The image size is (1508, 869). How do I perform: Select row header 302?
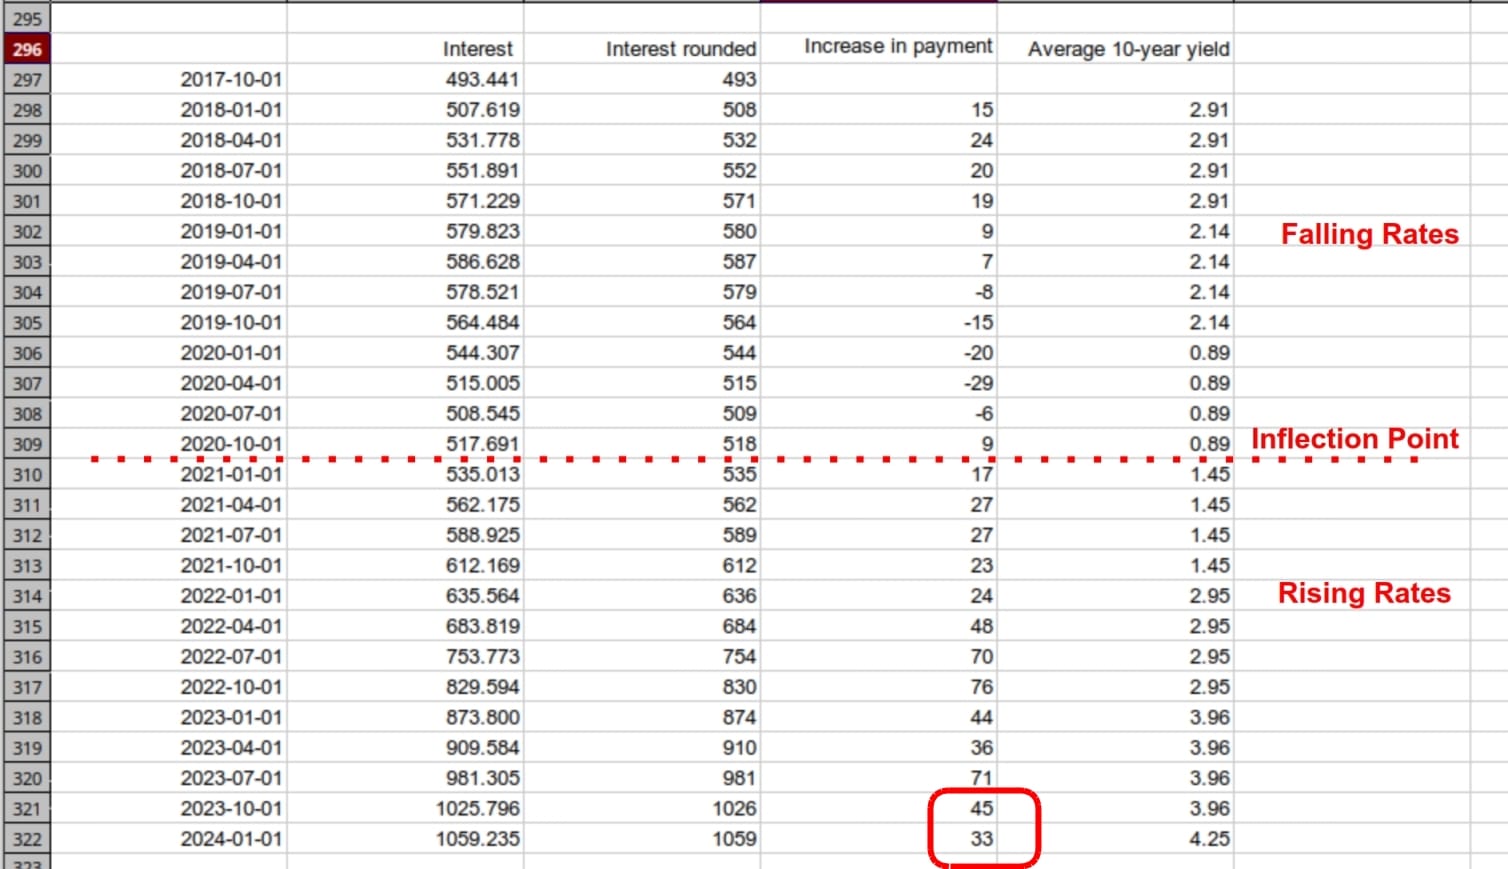pos(27,231)
